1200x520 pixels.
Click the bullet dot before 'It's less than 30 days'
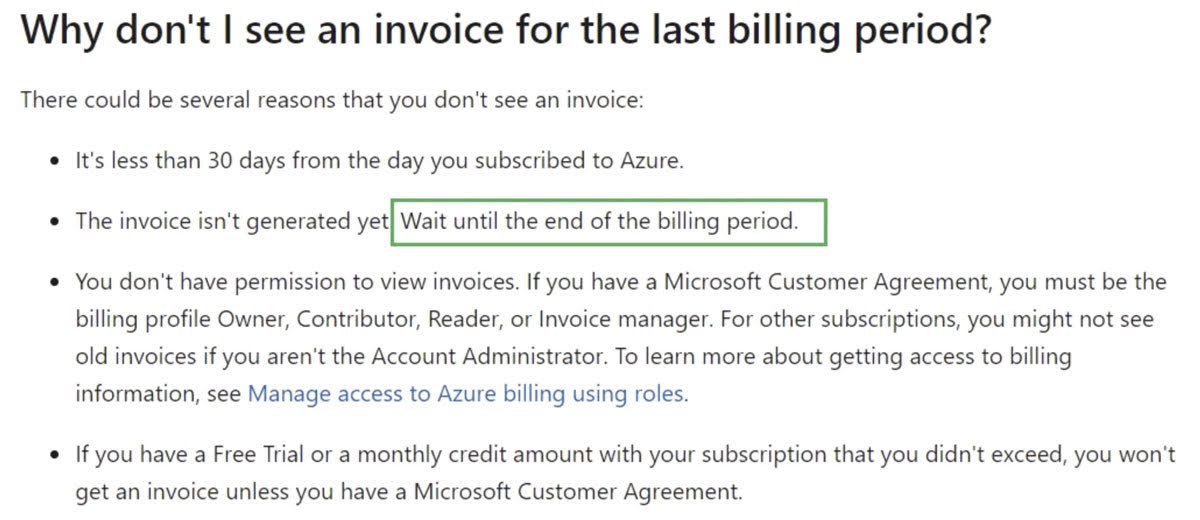pyautogui.click(x=55, y=162)
